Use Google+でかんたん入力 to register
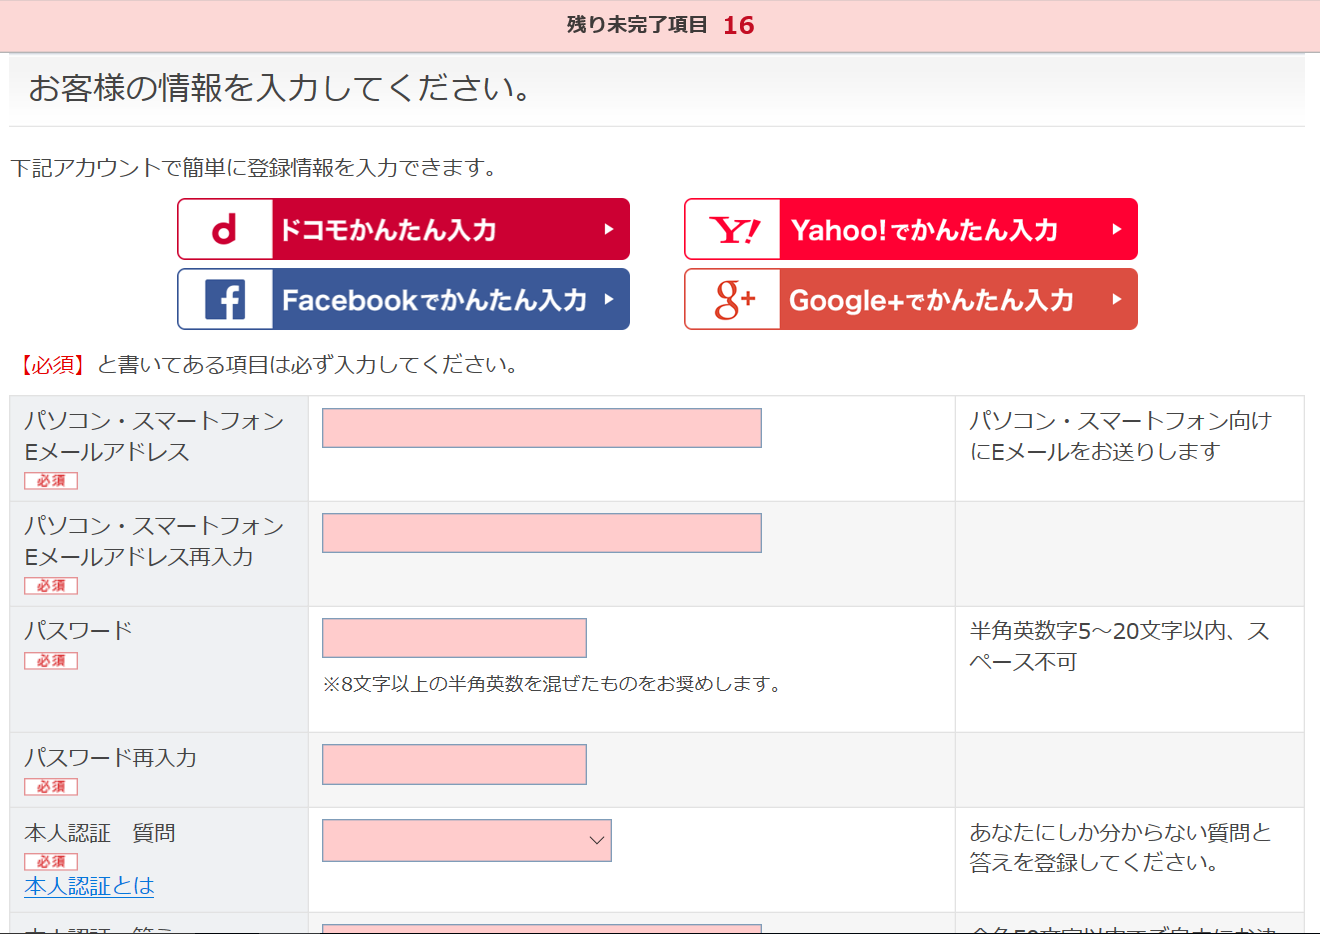 pyautogui.click(x=931, y=300)
